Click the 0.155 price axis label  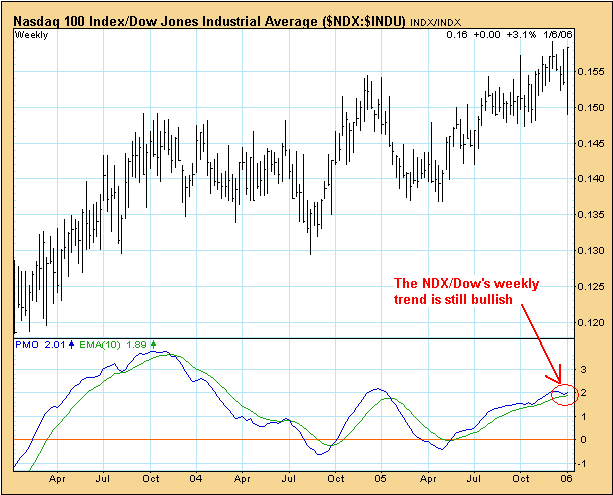592,72
